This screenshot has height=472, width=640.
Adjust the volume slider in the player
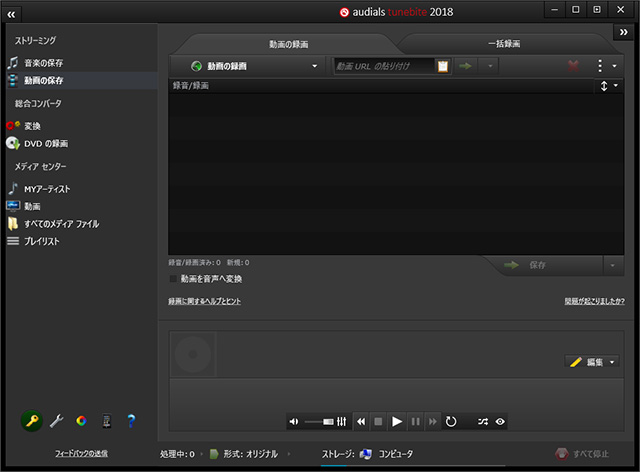[x=319, y=422]
